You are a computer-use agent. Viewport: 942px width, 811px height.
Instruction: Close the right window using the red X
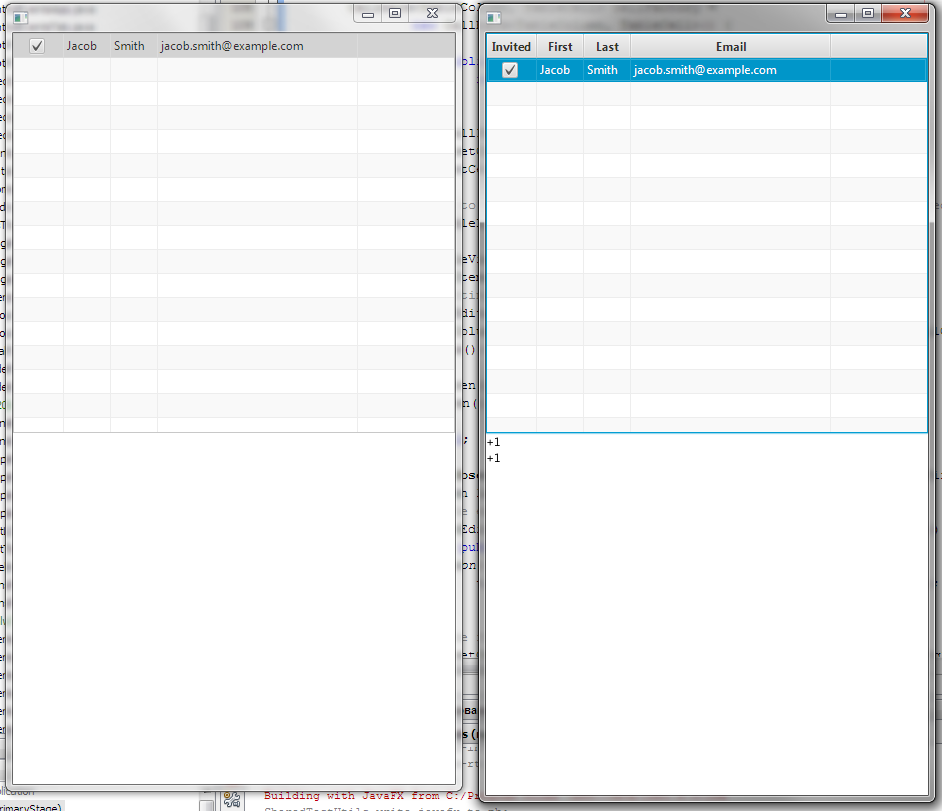click(x=905, y=14)
